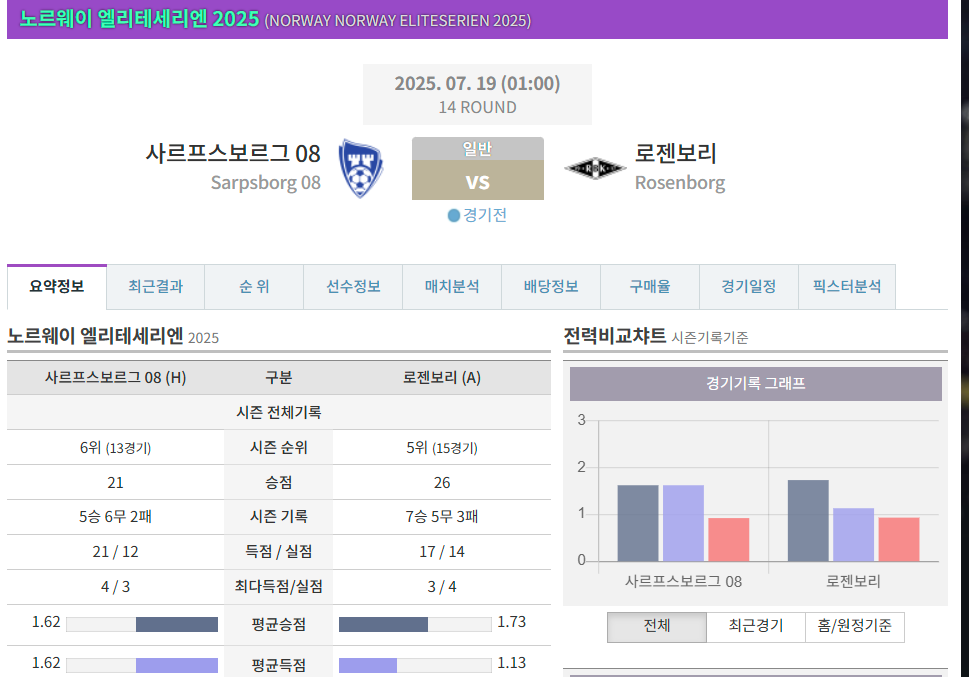The height and width of the screenshot is (677, 969).
Task: Click the 1.73 평균승점 value
Action: pos(512,622)
